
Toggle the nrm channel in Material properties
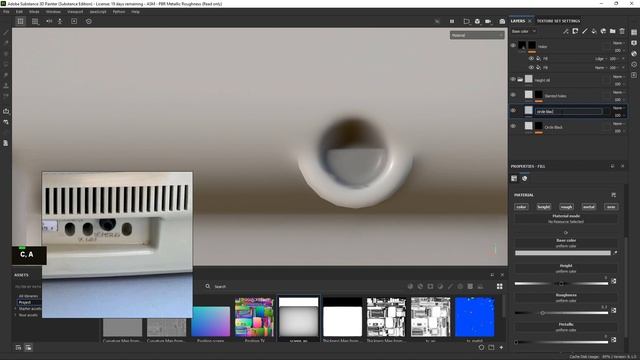click(x=611, y=207)
